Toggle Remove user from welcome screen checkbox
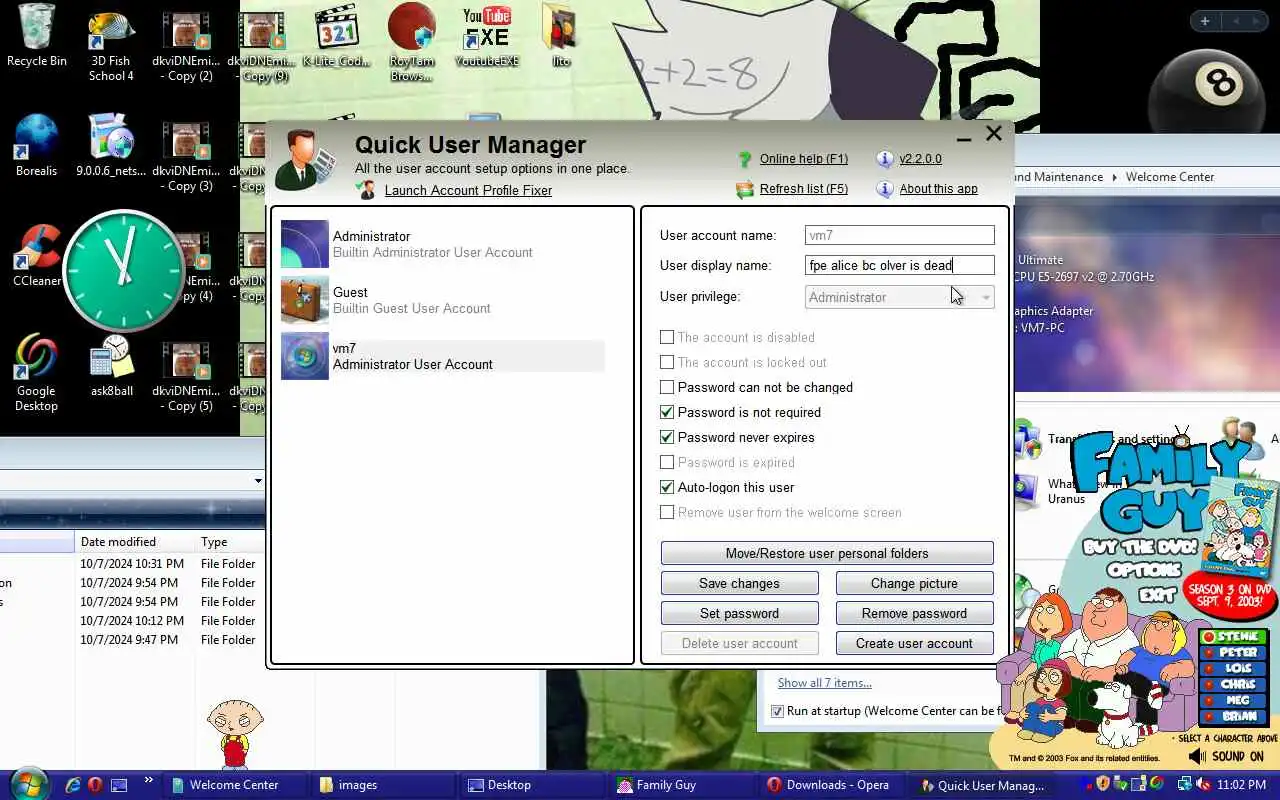 pyautogui.click(x=667, y=512)
